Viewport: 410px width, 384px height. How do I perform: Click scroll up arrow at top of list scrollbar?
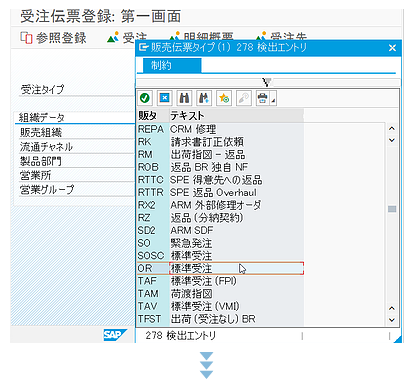click(x=392, y=128)
